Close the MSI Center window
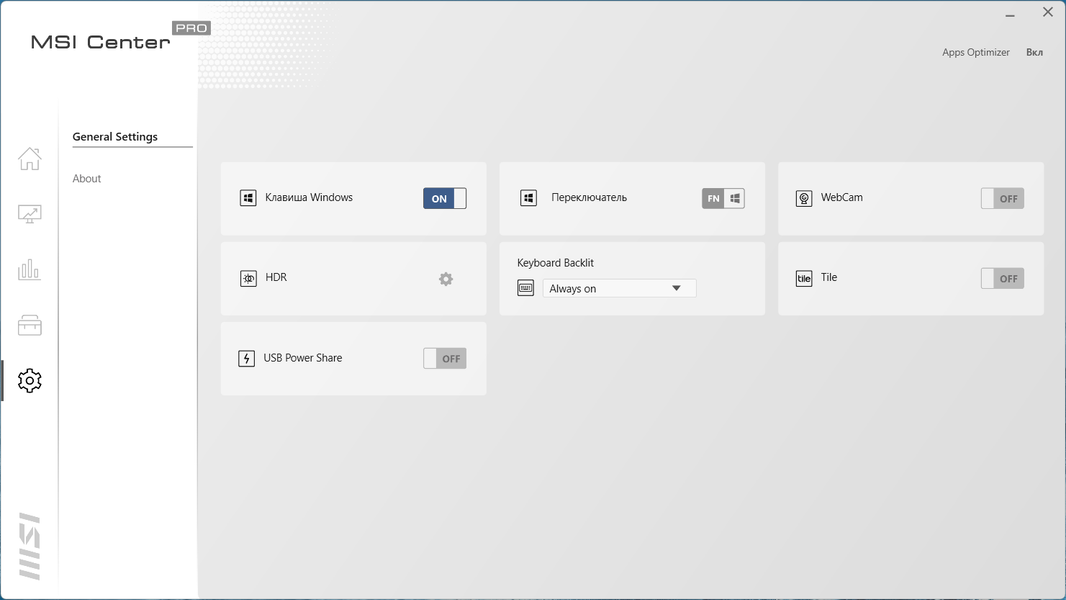Viewport: 1066px width, 600px height. pyautogui.click(x=1048, y=12)
